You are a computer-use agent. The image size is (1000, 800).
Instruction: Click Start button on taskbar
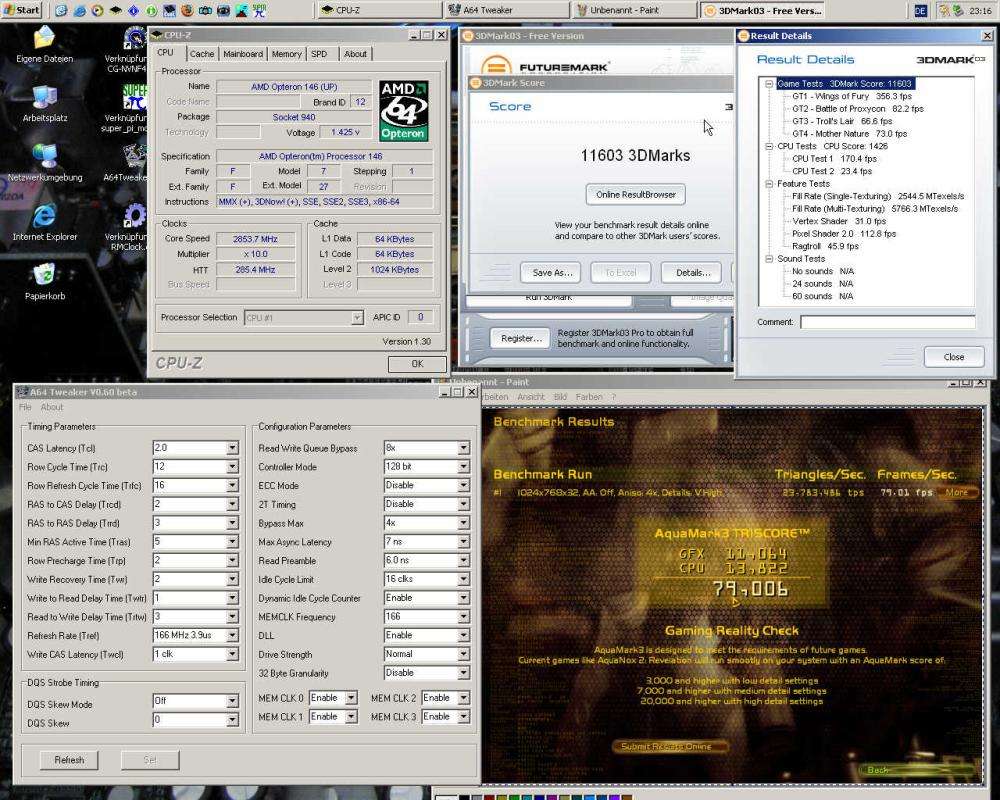[x=22, y=10]
